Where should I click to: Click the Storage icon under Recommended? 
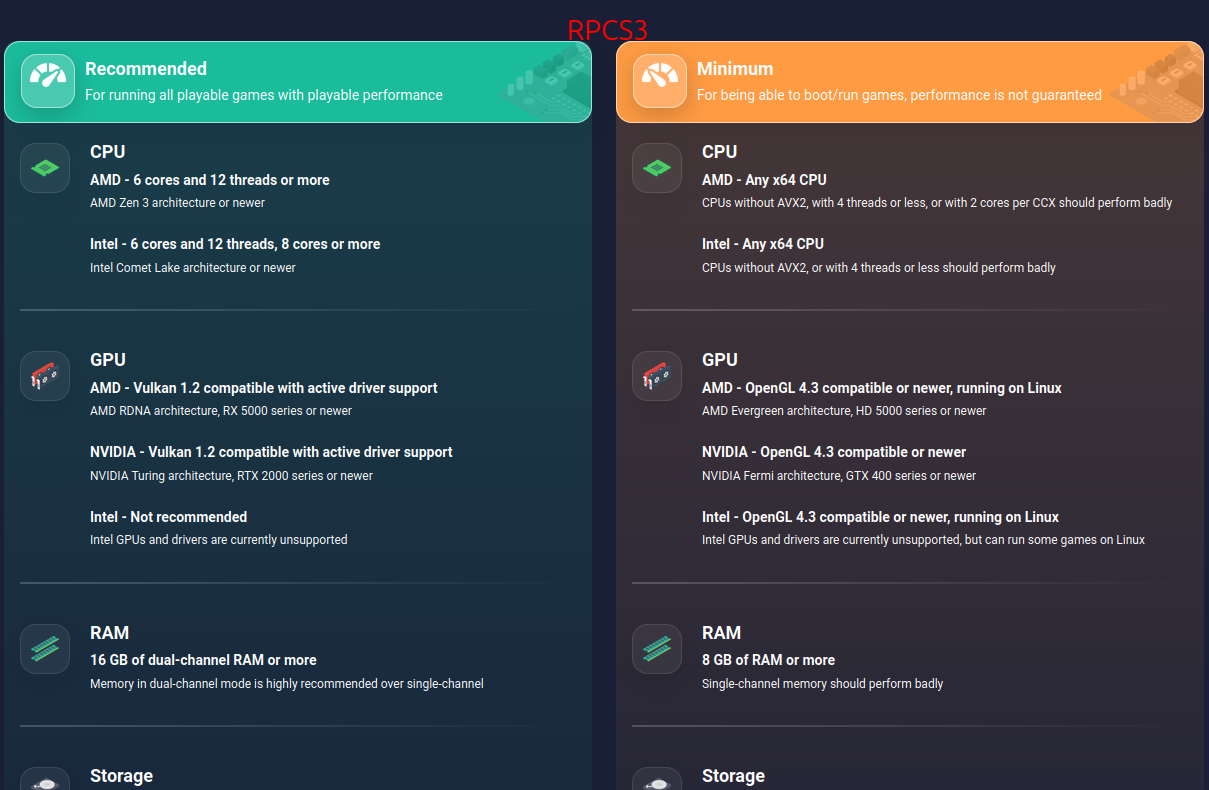pos(45,779)
